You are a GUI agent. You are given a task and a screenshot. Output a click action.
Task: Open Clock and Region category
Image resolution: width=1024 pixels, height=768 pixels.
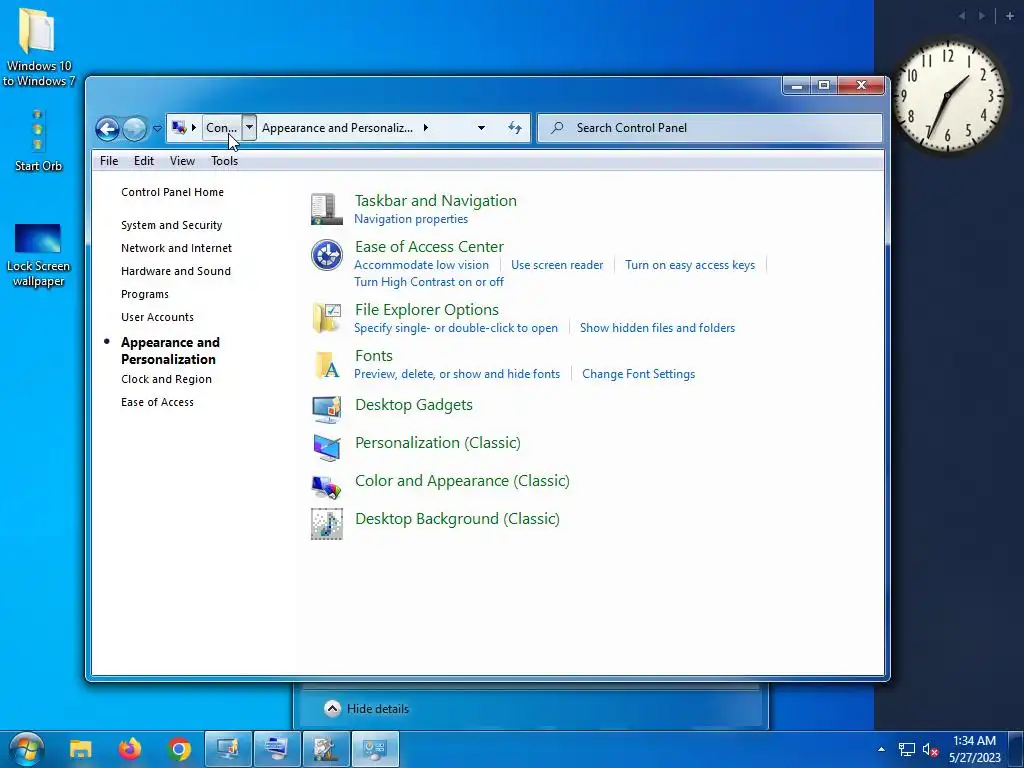tap(166, 379)
